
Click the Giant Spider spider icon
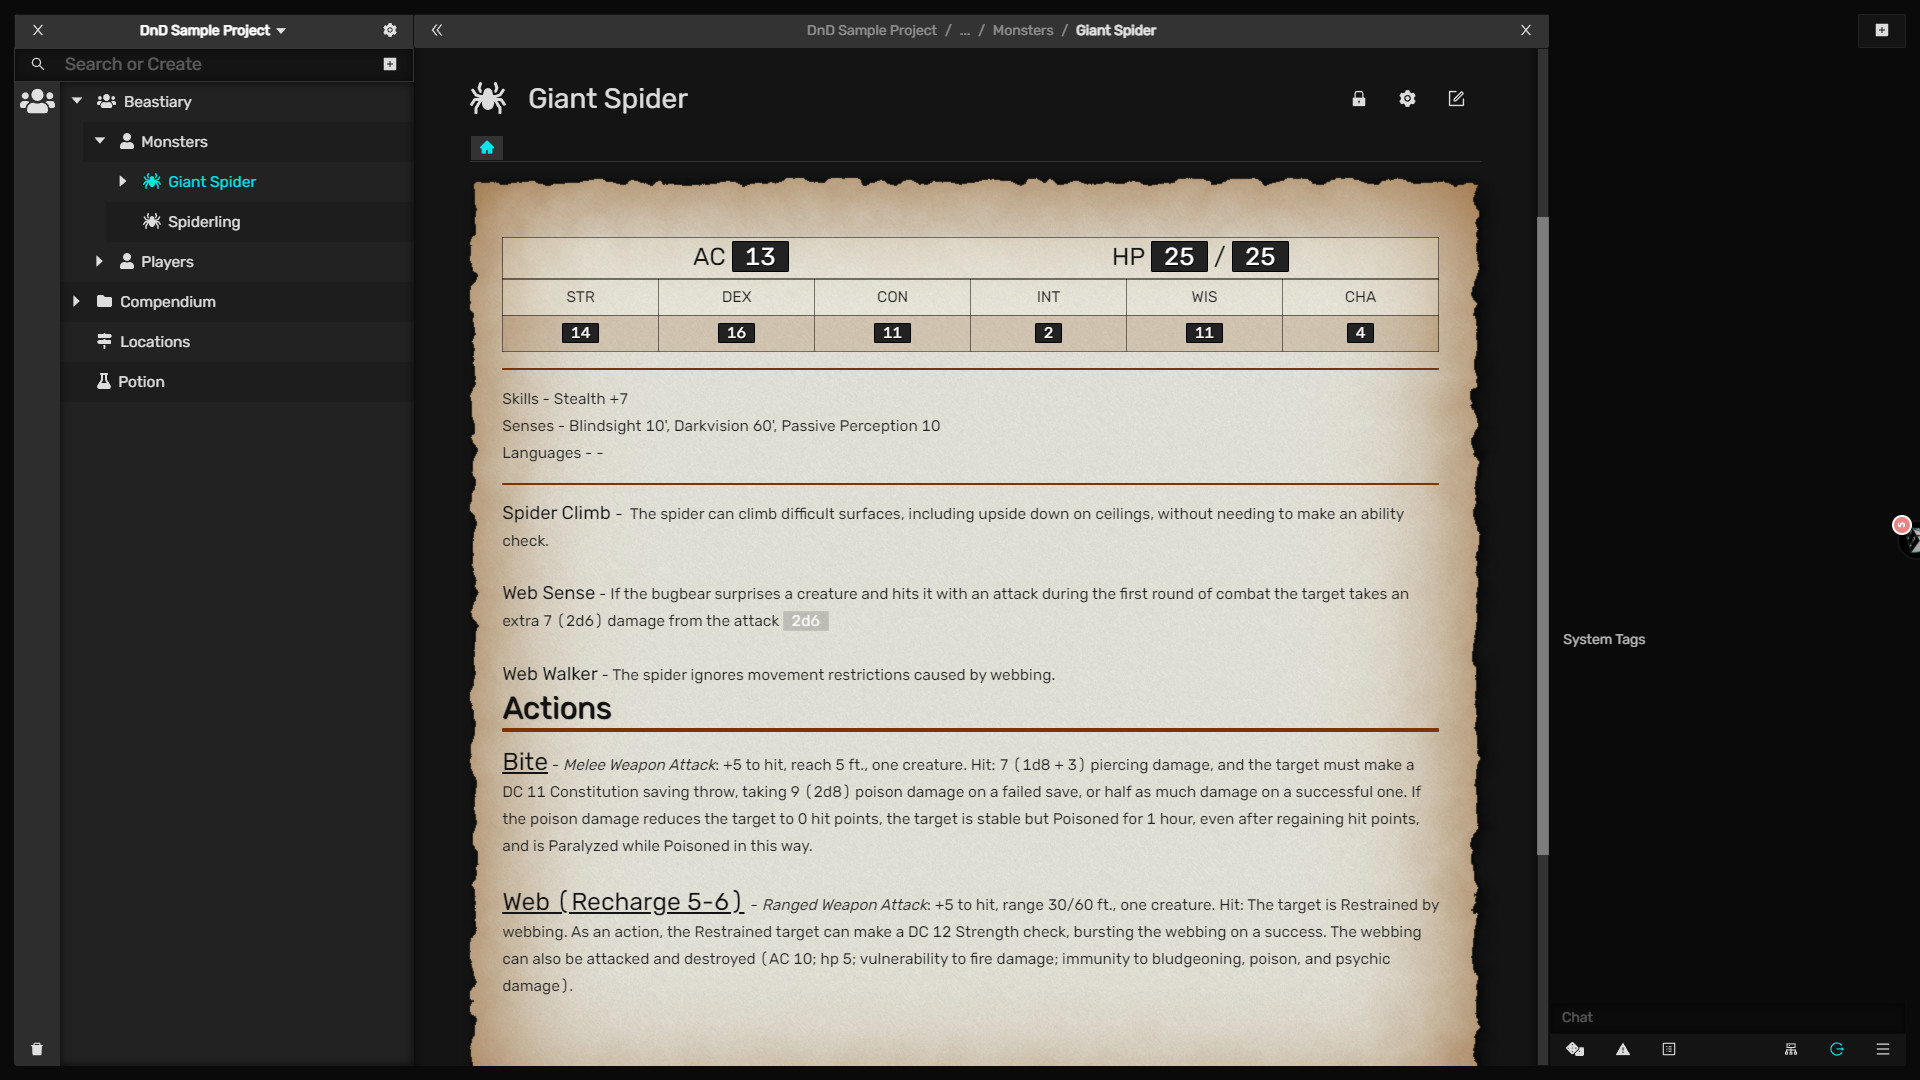point(152,181)
